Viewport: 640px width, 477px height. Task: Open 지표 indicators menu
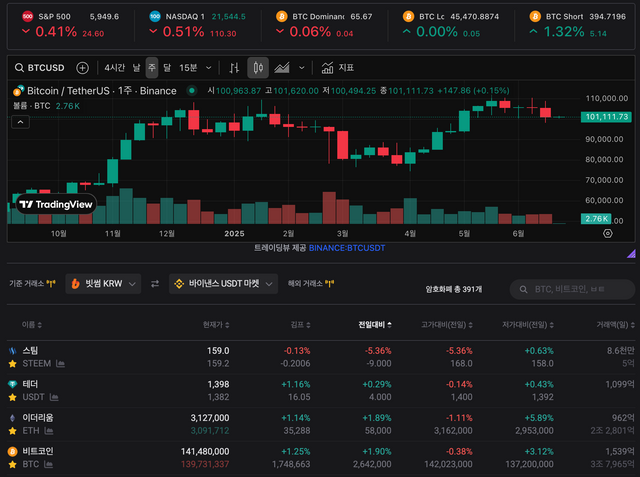click(x=338, y=68)
